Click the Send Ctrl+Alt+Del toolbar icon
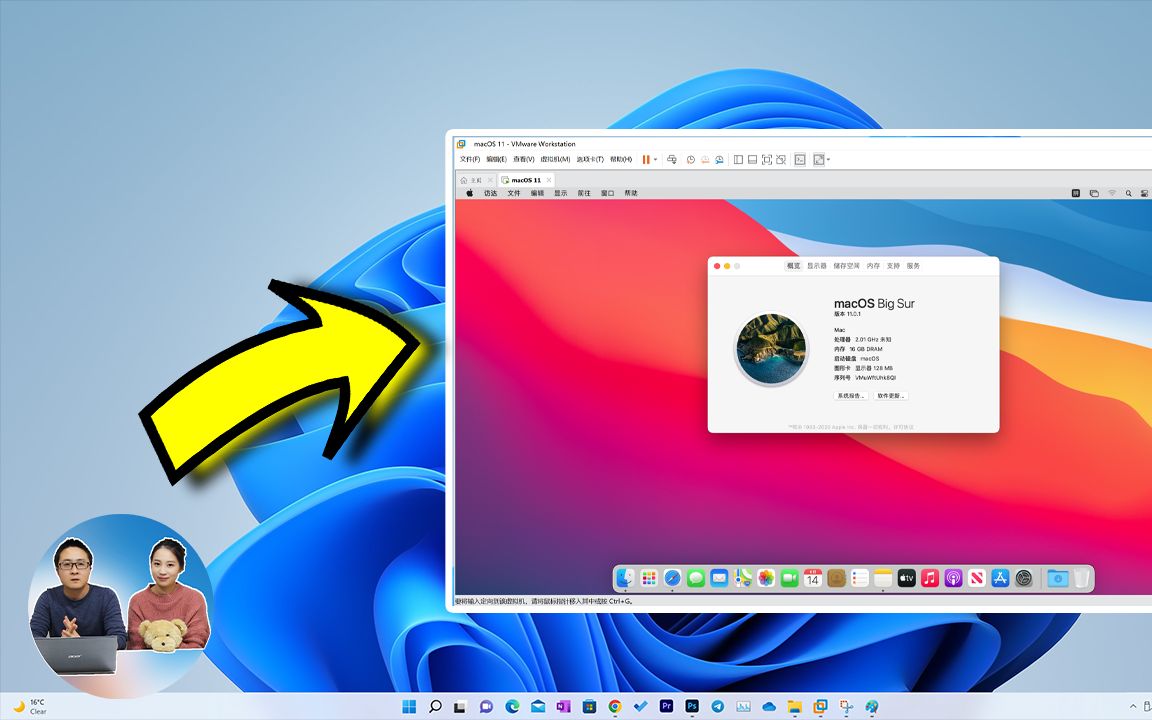Screen dimensions: 1152x720 pyautogui.click(x=672, y=159)
